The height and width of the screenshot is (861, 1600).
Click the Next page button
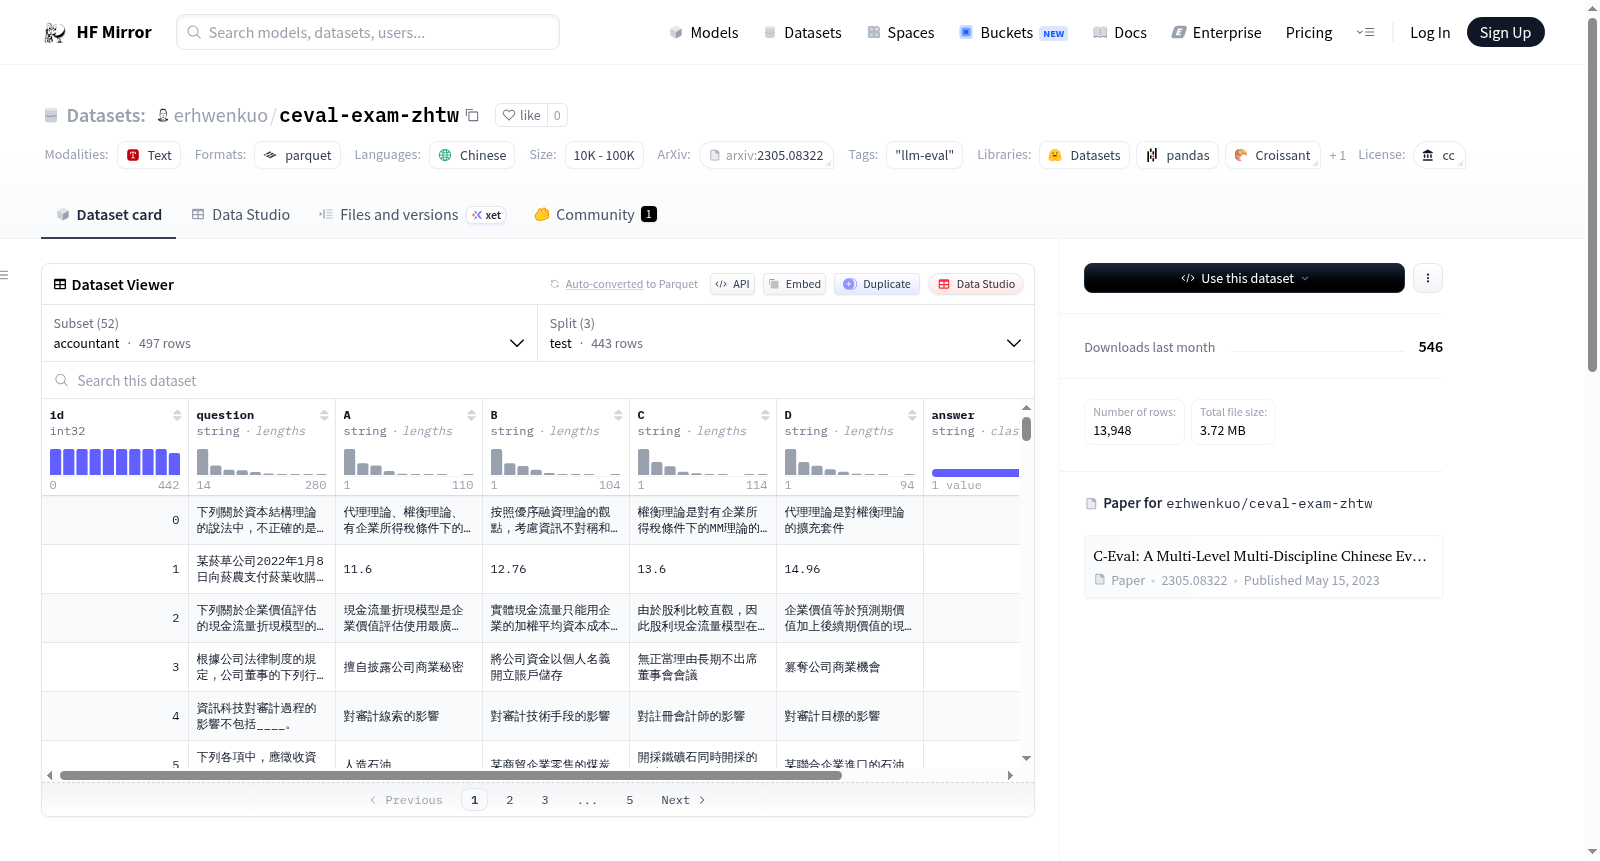tap(683, 800)
